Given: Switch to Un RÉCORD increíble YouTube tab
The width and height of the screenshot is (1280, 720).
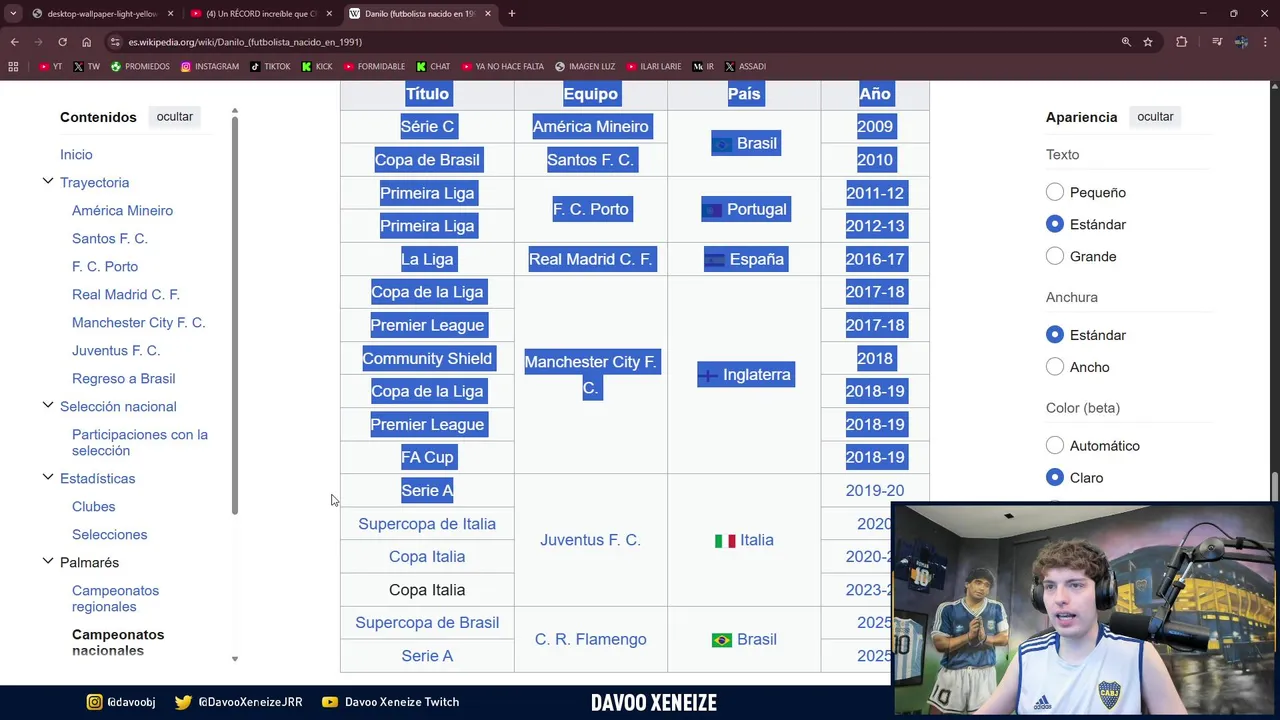Looking at the screenshot, I should coord(260,14).
